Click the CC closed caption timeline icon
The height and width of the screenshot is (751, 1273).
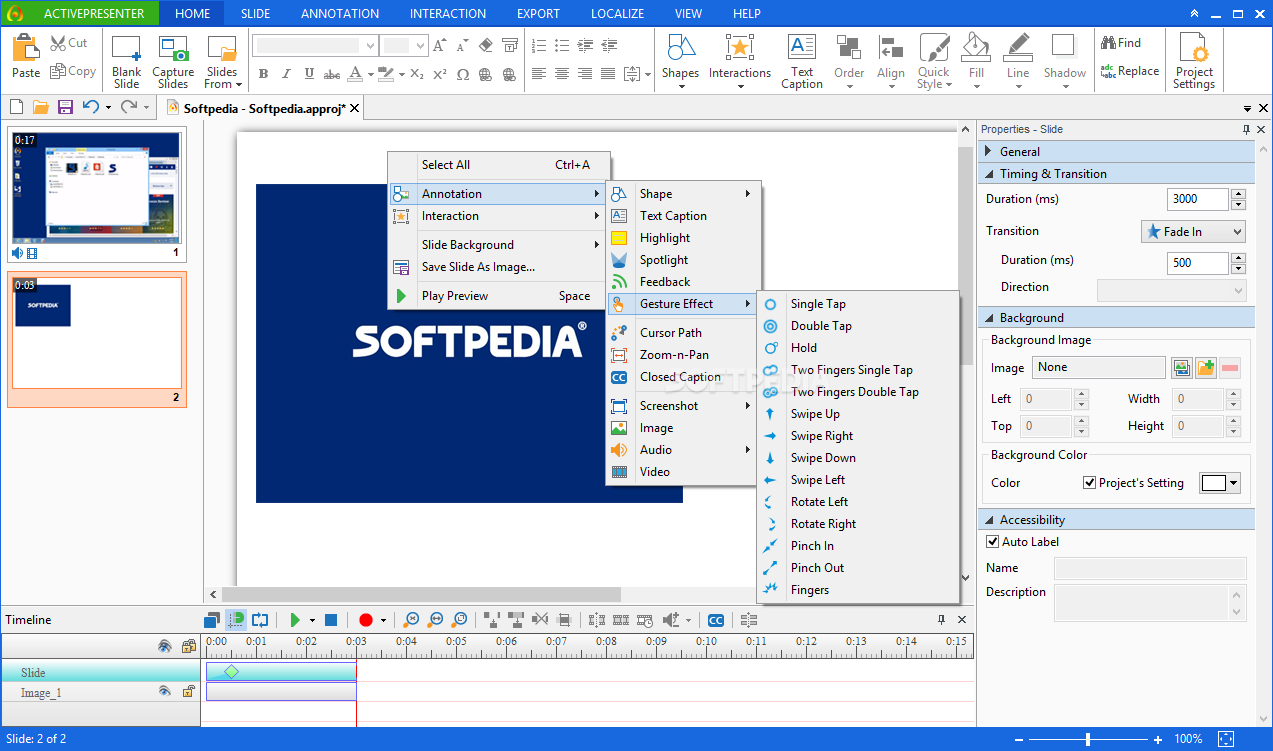click(715, 620)
